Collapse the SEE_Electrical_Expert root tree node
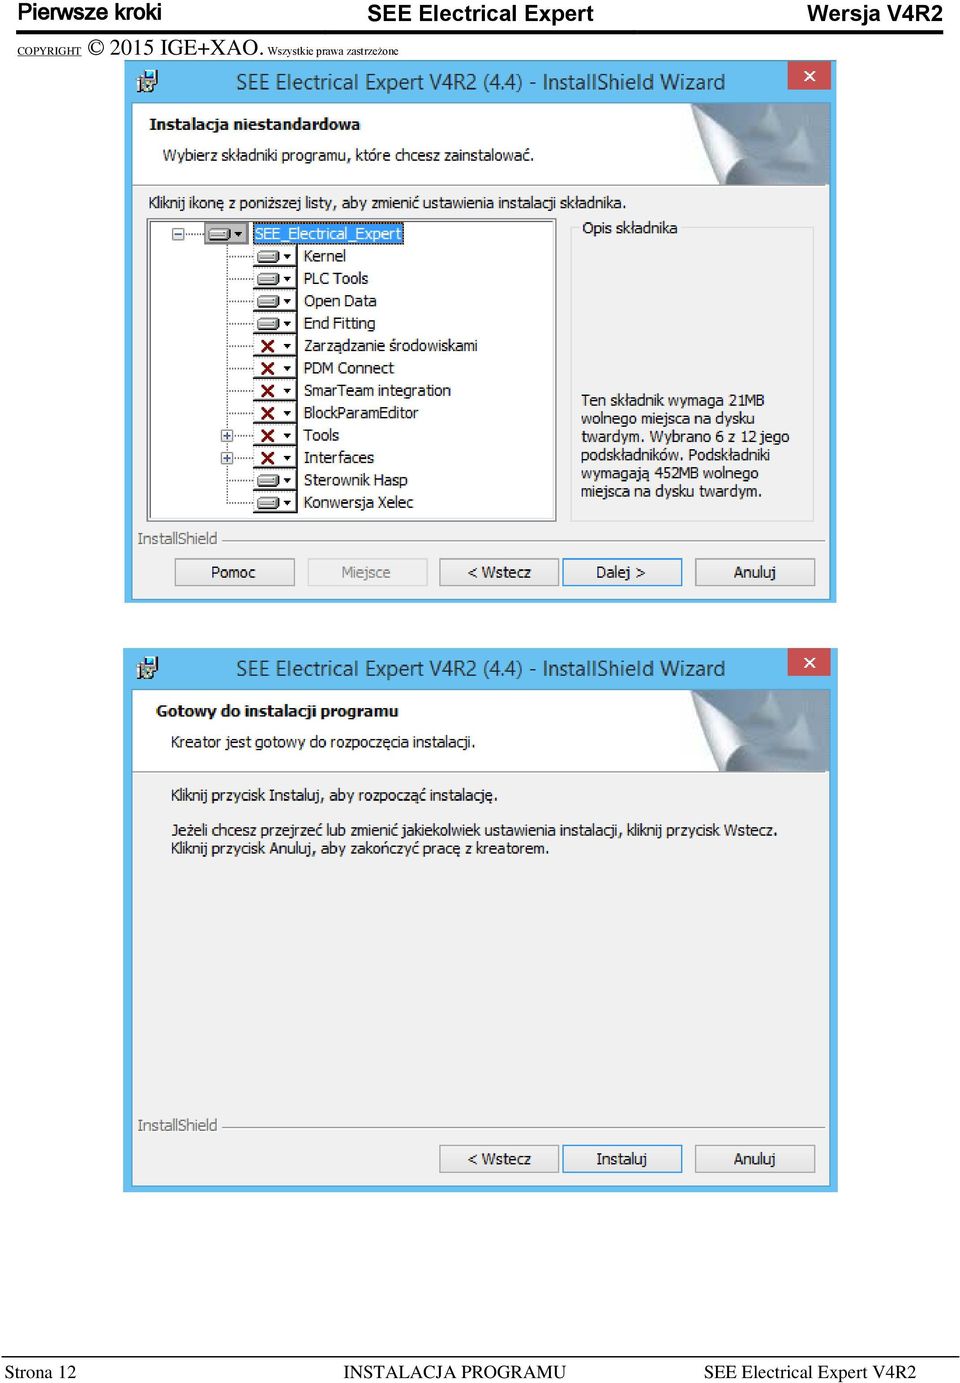Image resolution: width=960 pixels, height=1383 pixels. [x=178, y=234]
